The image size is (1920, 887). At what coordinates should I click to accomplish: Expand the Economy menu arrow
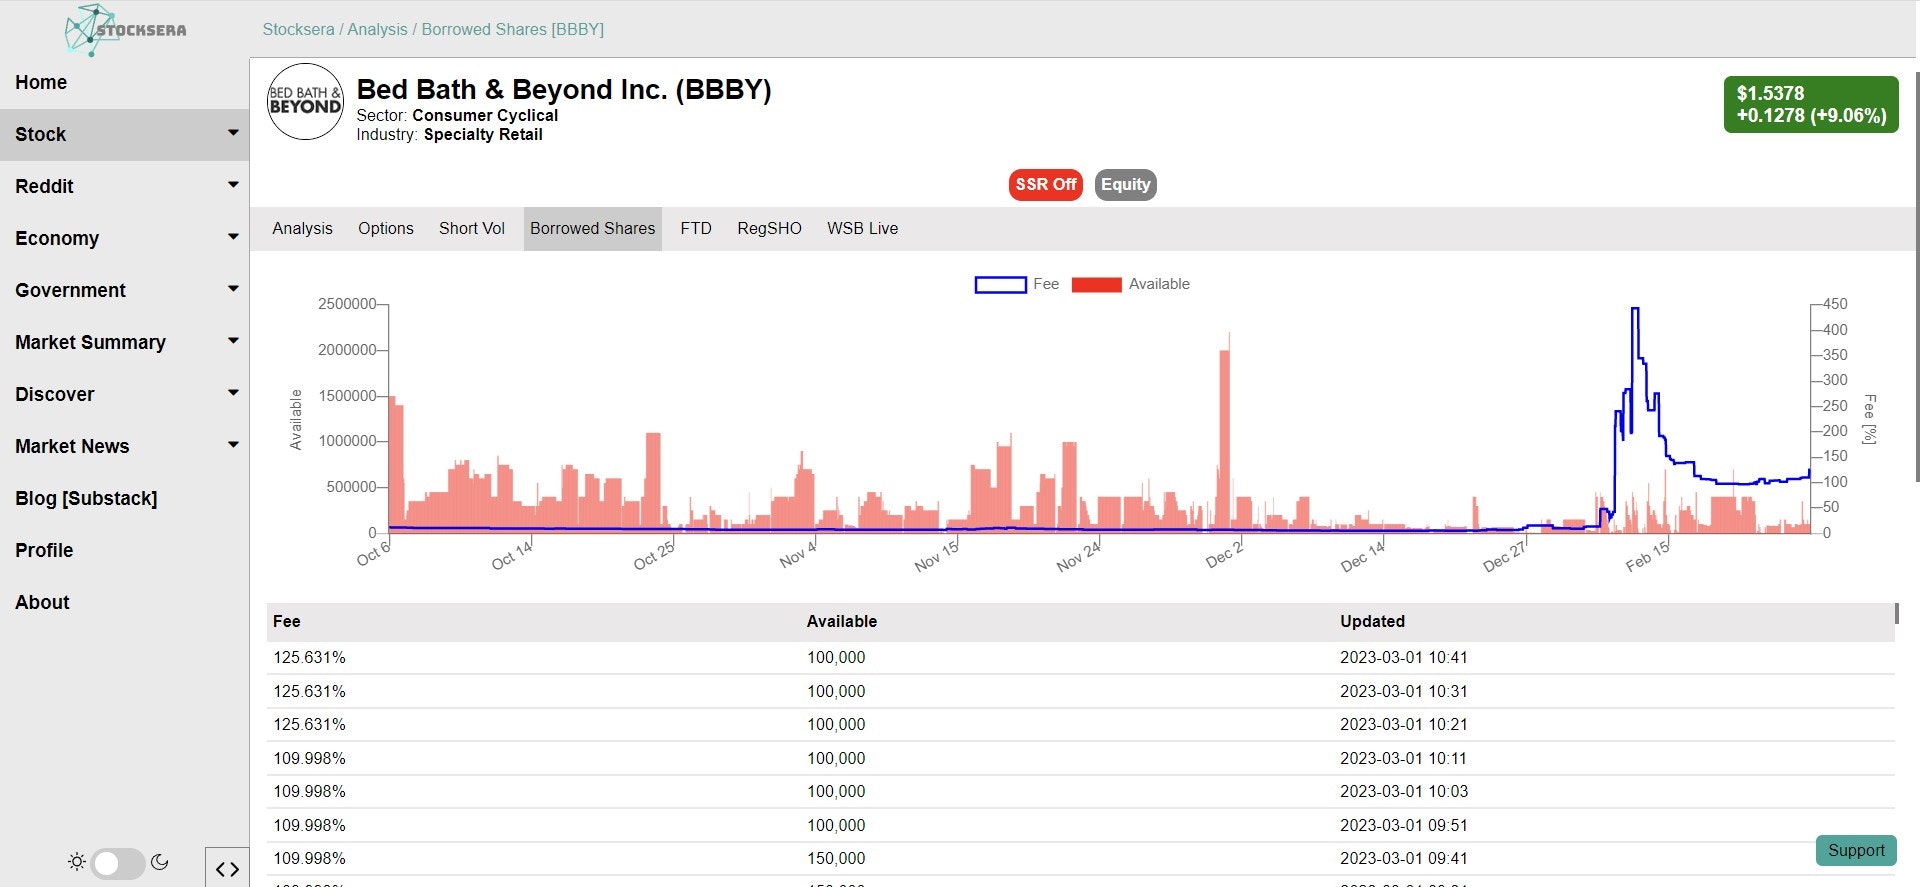[233, 237]
